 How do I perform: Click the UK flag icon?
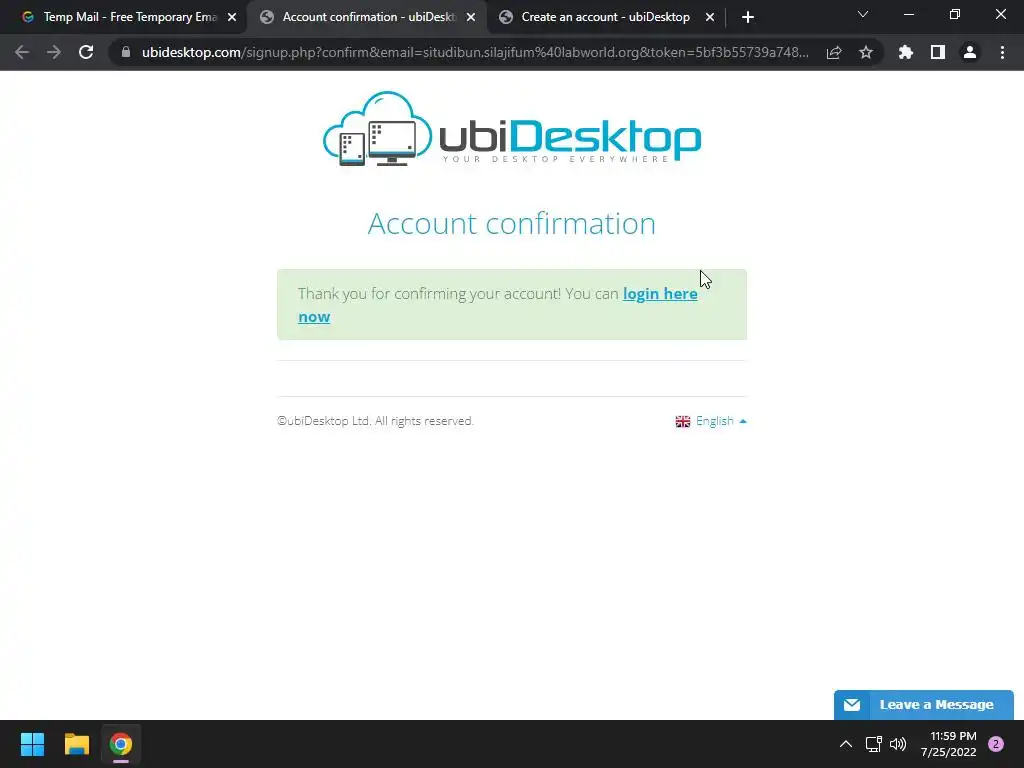pyautogui.click(x=682, y=421)
